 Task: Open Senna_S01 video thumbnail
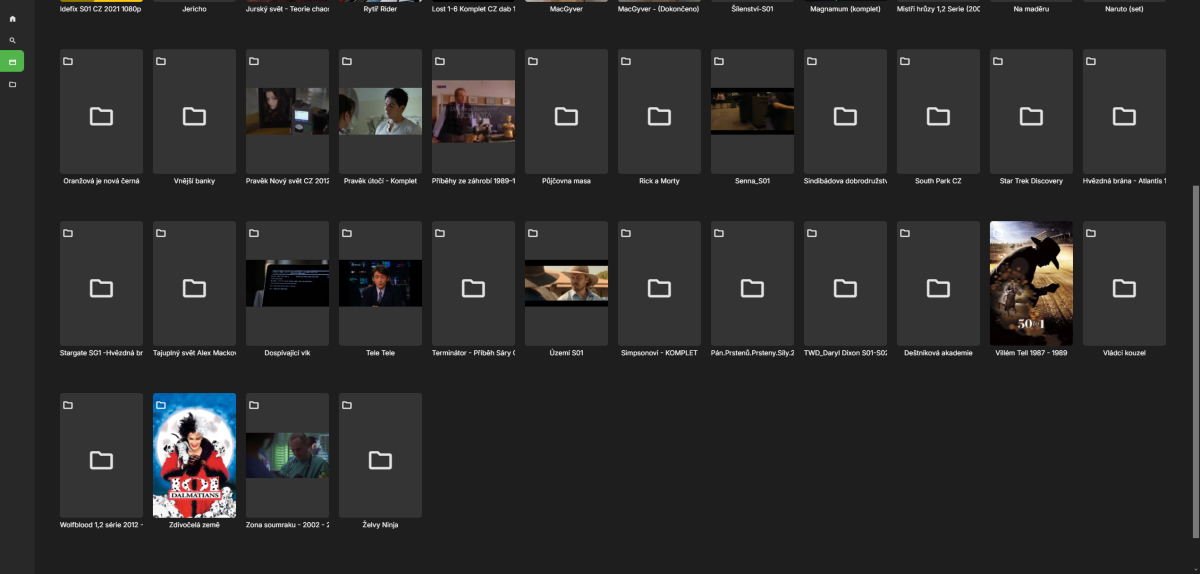pos(752,111)
